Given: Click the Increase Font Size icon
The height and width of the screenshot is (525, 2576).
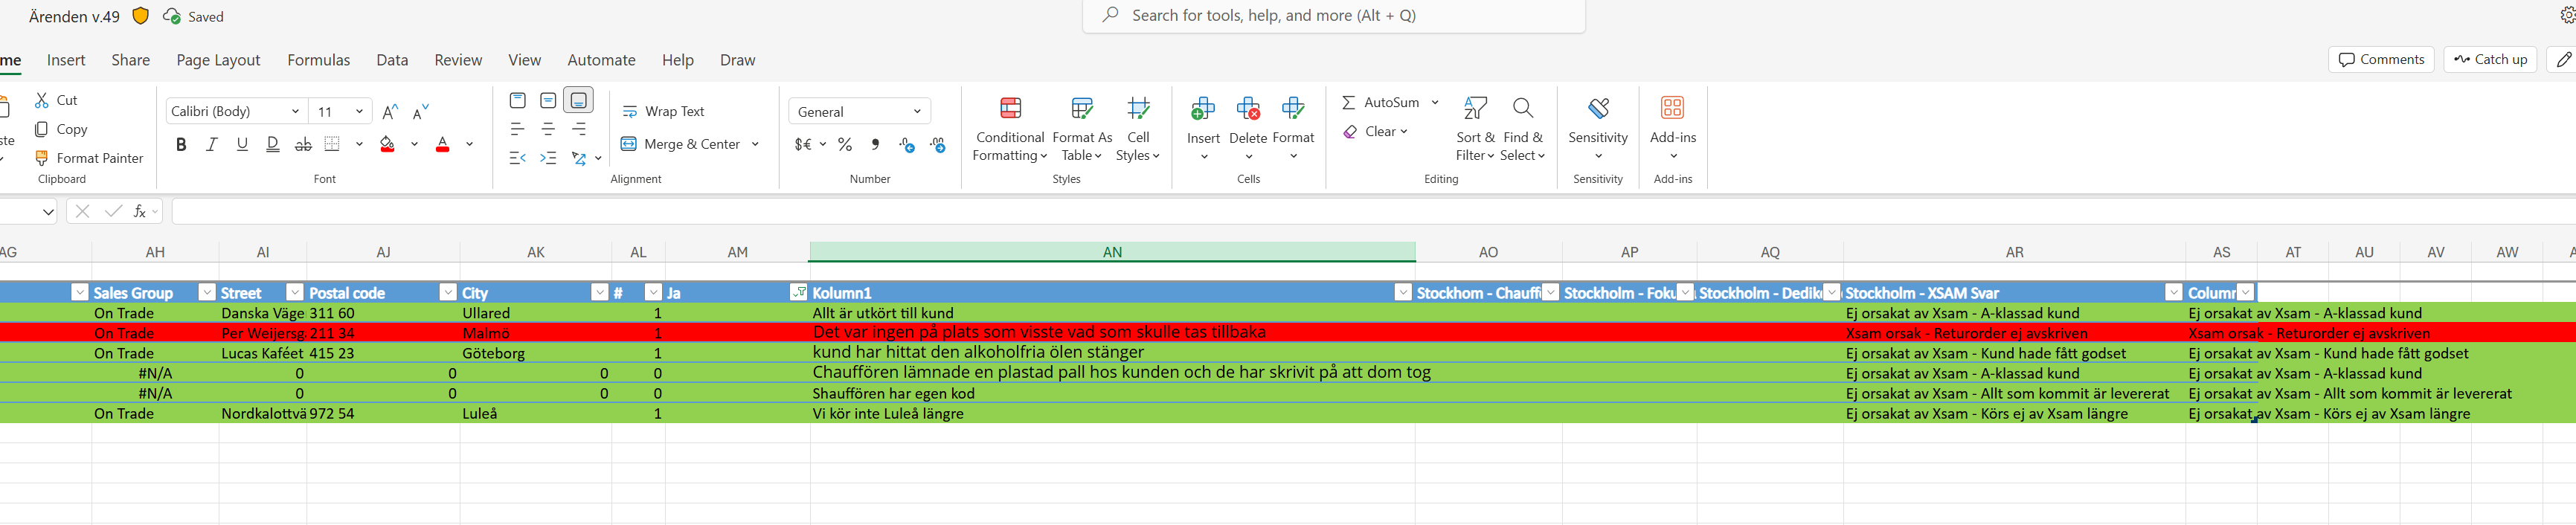Looking at the screenshot, I should (390, 111).
